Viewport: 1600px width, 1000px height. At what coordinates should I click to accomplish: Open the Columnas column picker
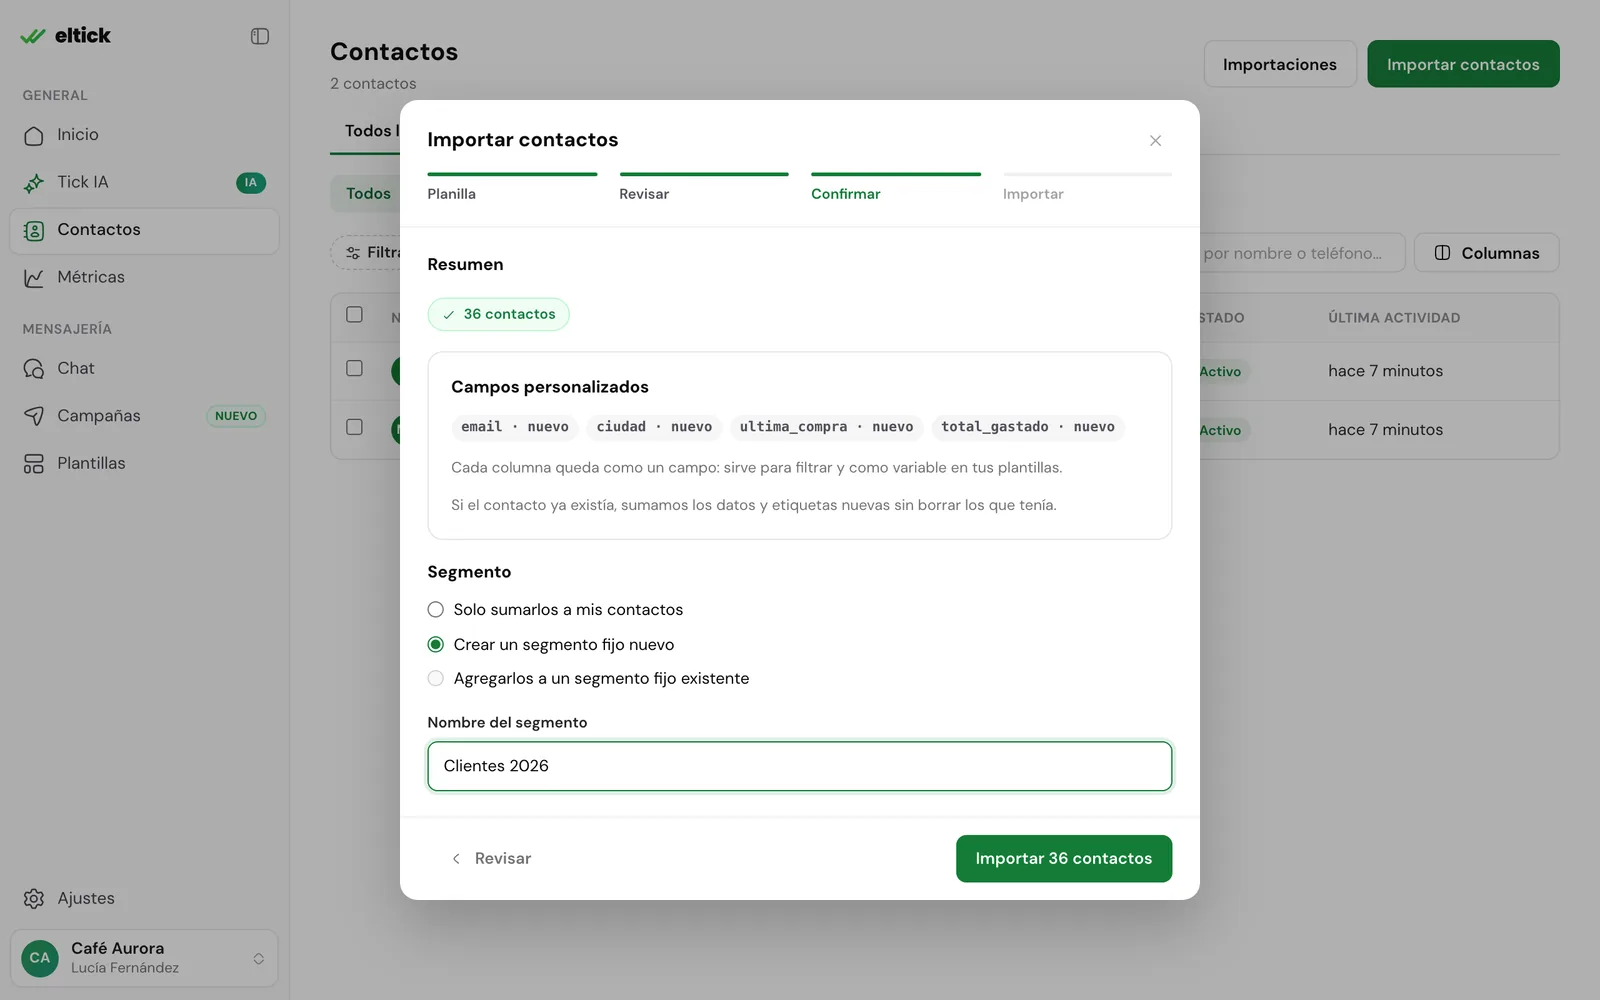[x=1486, y=253]
